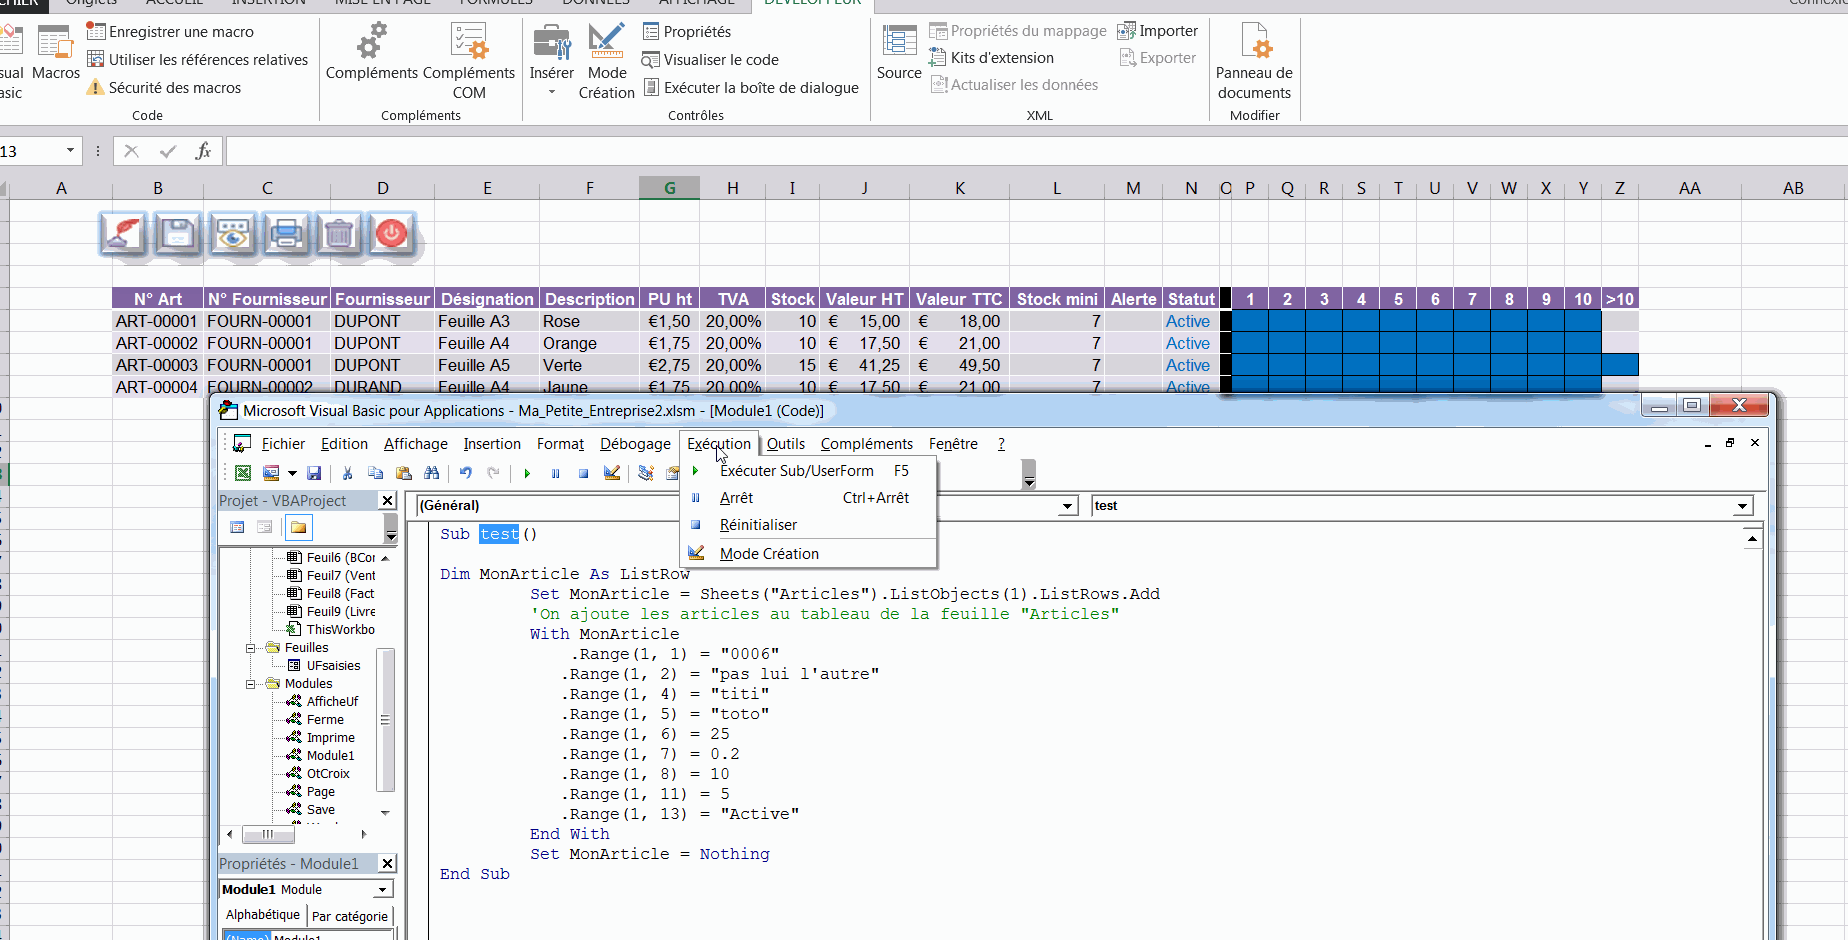This screenshot has width=1848, height=940.
Task: Click the Insert UserForm icon in VBA toolbar
Action: [x=271, y=473]
